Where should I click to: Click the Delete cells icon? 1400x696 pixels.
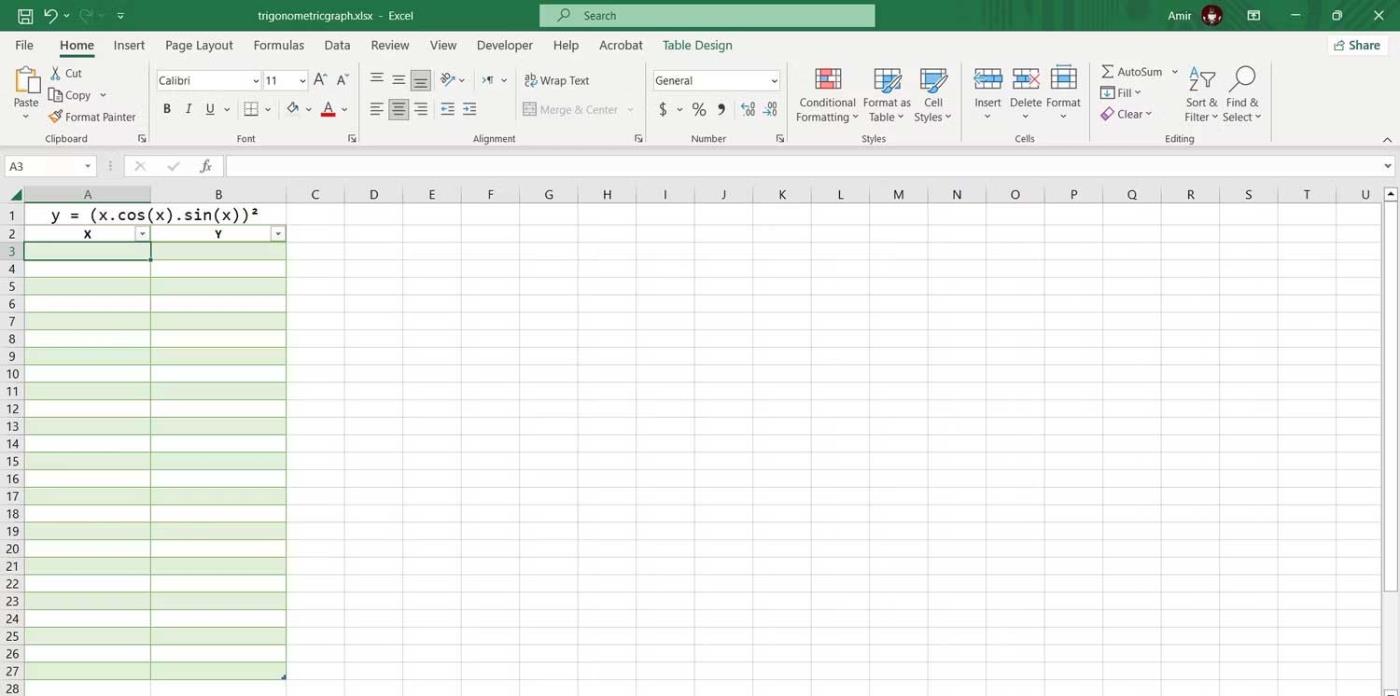point(1025,80)
